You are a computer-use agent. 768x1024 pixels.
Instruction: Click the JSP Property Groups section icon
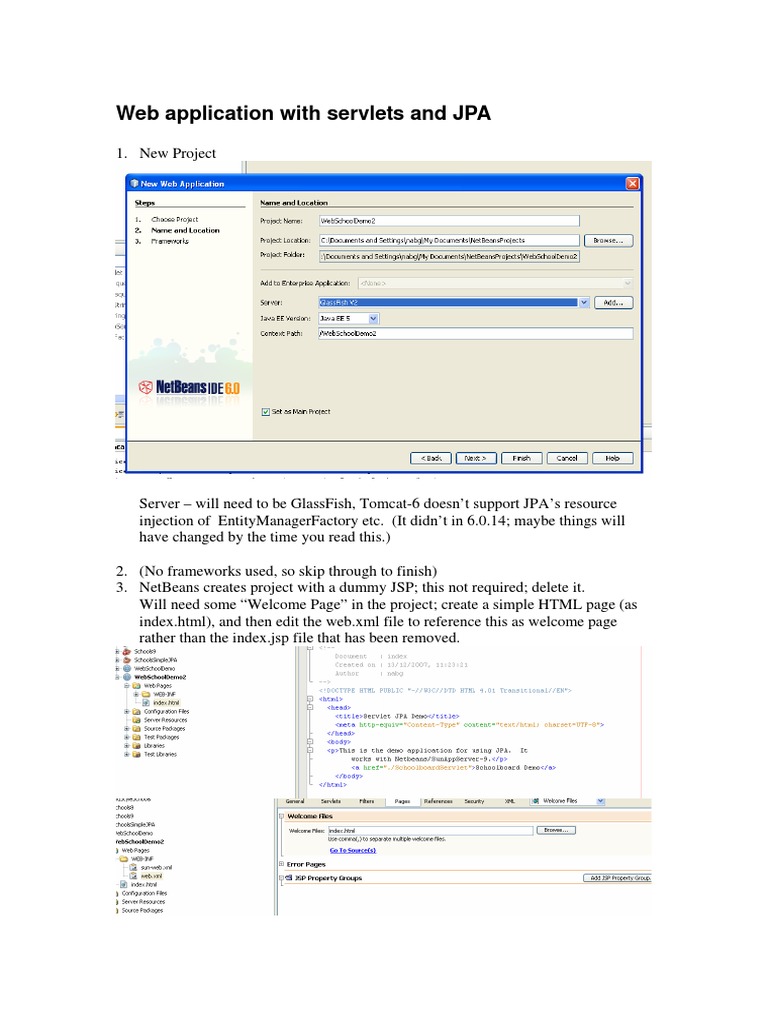point(289,878)
